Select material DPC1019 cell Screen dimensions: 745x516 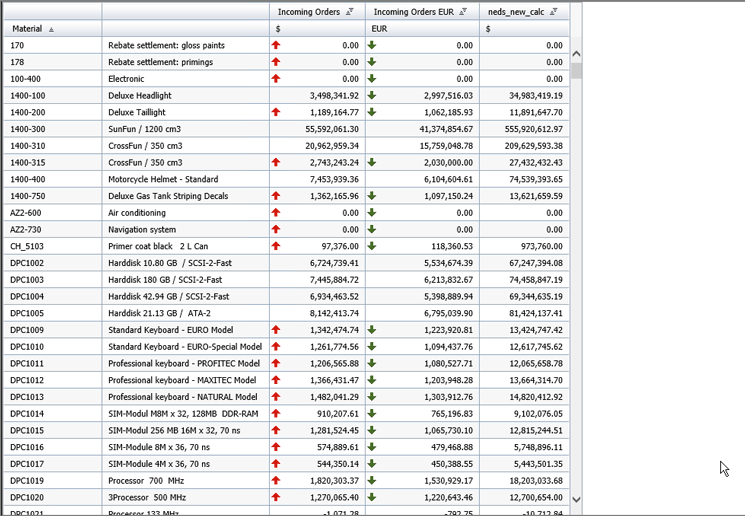[x=52, y=480]
